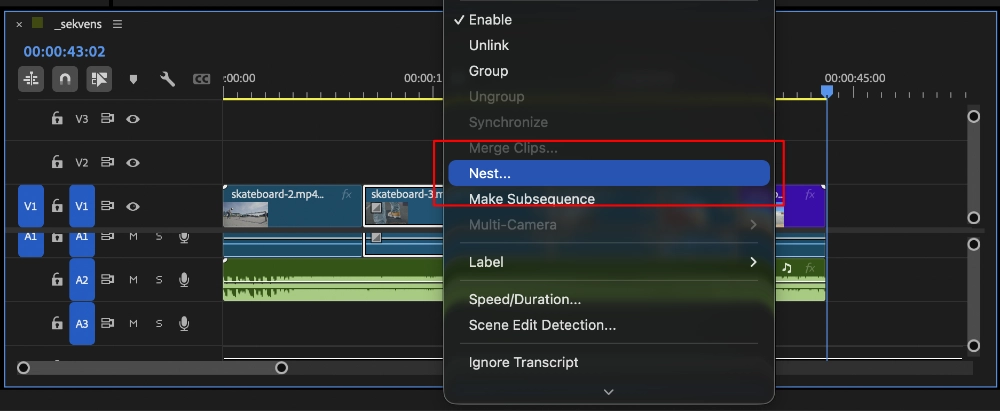Hide track V3 output with eye icon
Viewport: 1000px width, 411px height.
click(x=133, y=119)
